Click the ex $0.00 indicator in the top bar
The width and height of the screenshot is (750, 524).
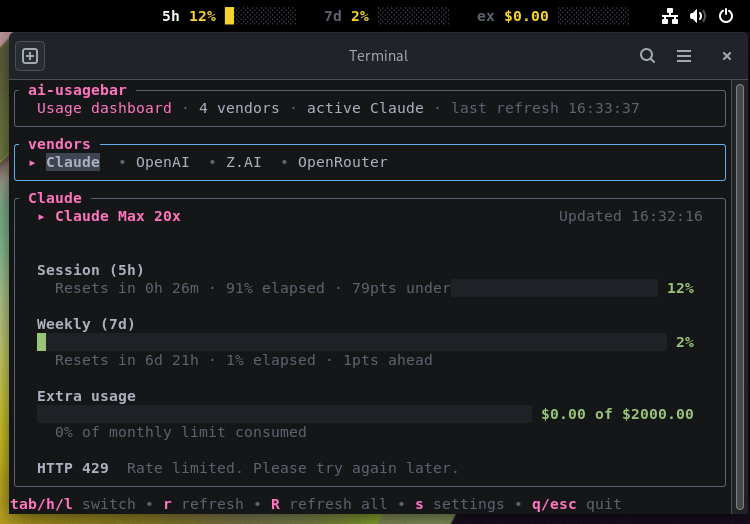pyautogui.click(x=553, y=16)
